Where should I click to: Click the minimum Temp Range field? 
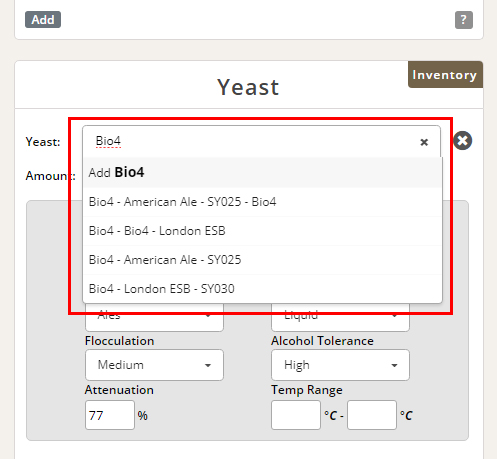point(296,415)
